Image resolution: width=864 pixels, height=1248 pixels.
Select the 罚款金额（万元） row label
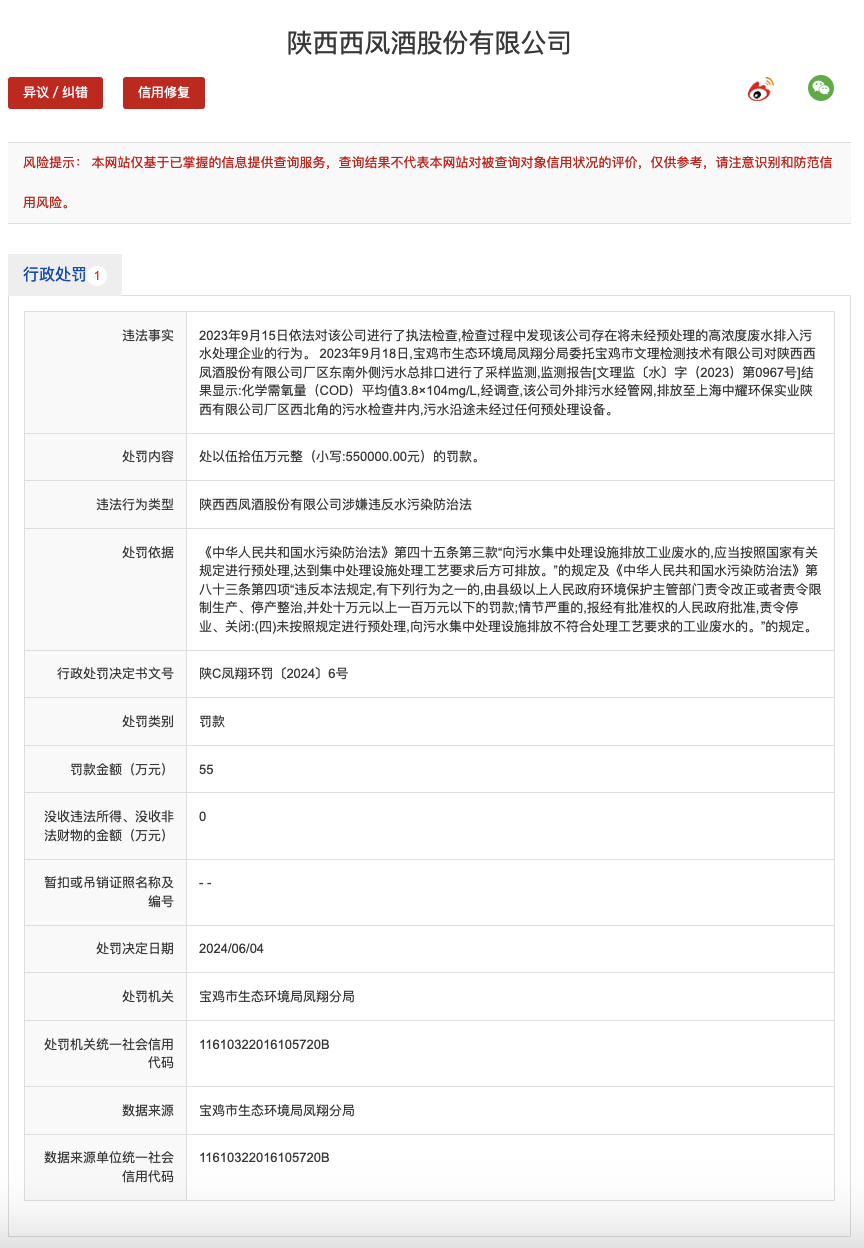pos(122,770)
